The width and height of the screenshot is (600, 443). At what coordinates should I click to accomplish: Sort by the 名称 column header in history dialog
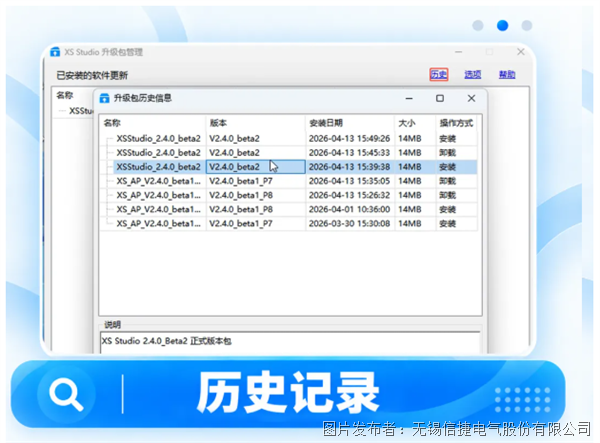point(153,123)
